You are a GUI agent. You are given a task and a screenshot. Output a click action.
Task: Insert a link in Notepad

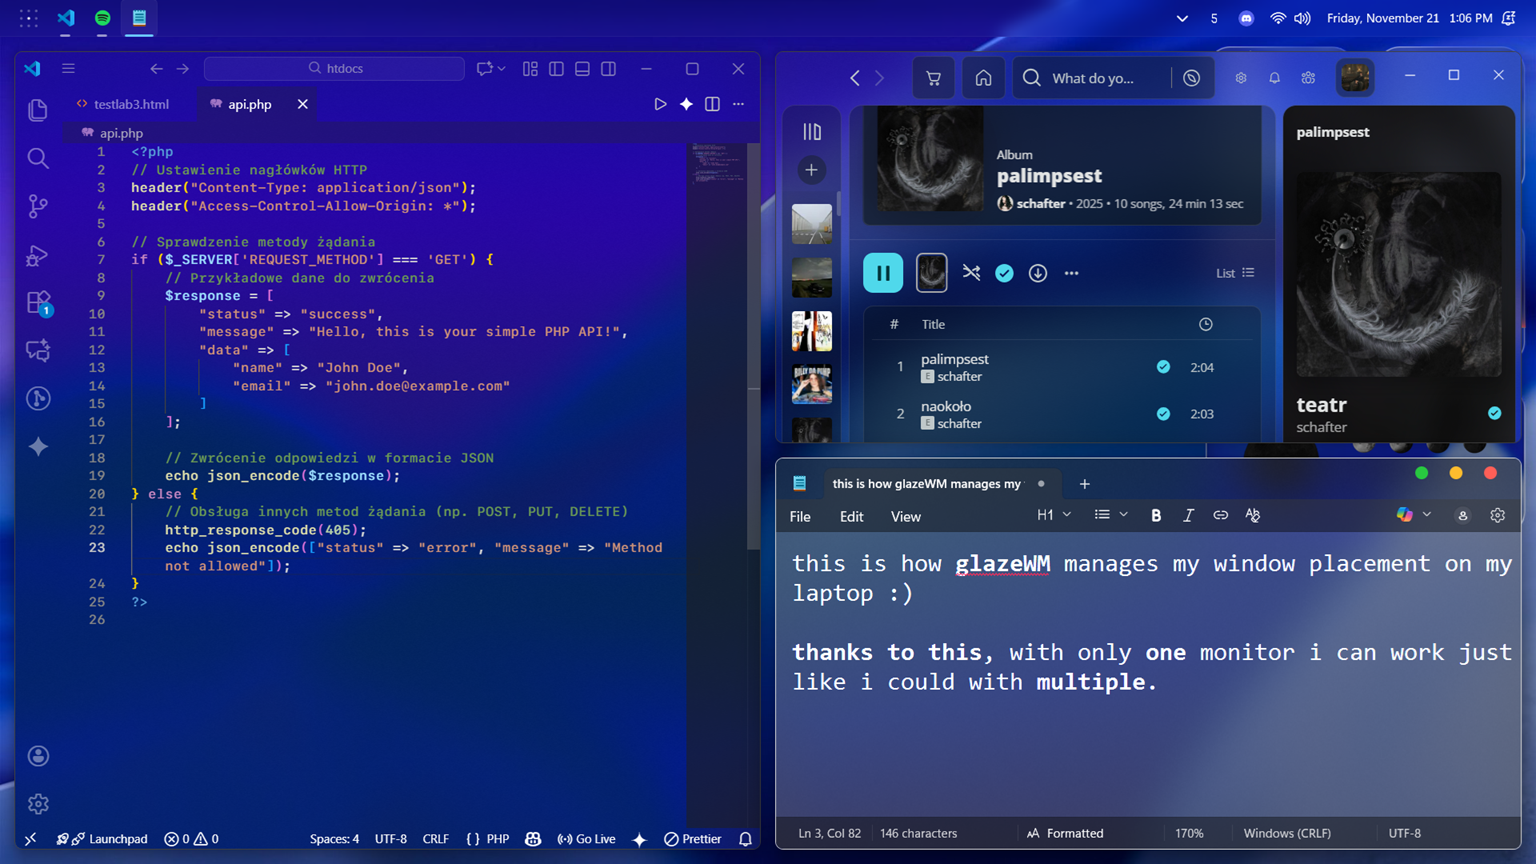click(x=1220, y=515)
